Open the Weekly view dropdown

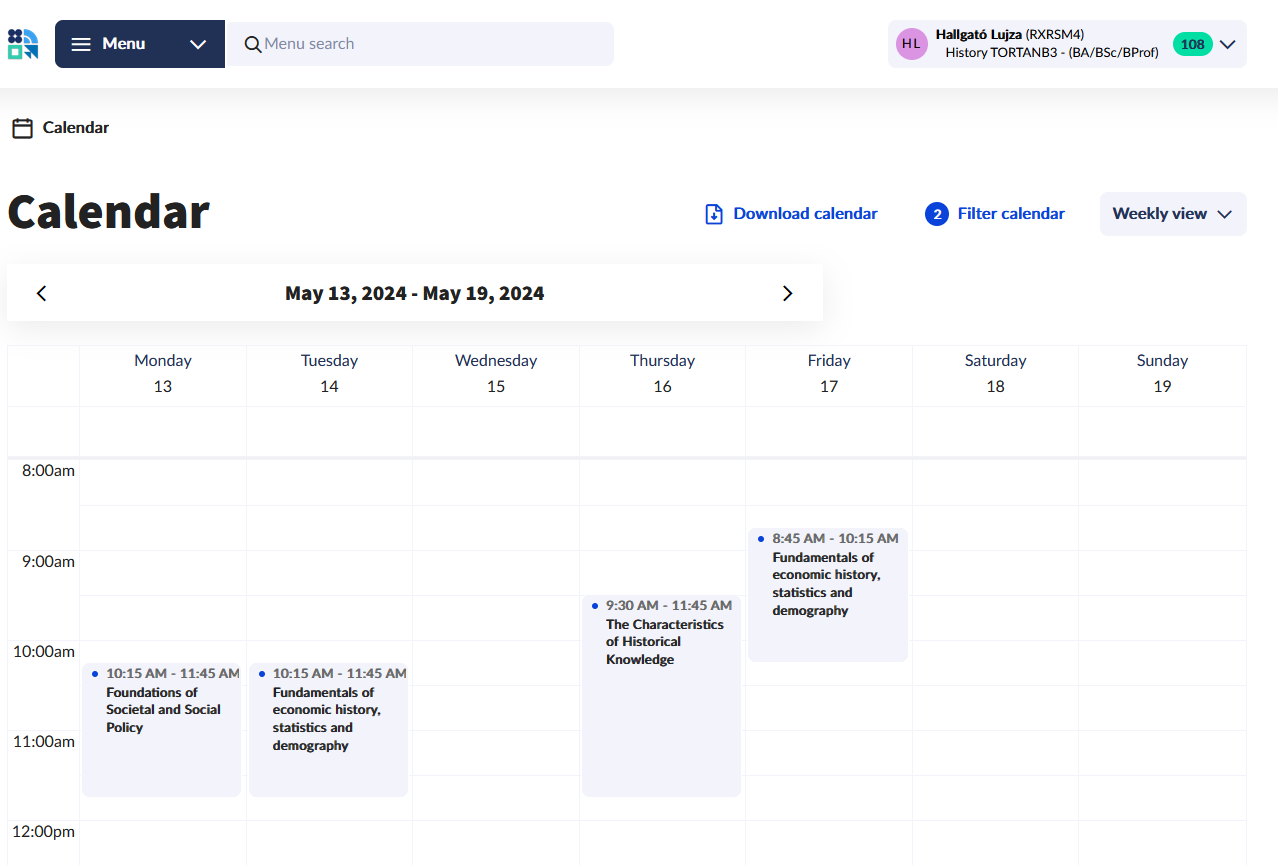1172,214
